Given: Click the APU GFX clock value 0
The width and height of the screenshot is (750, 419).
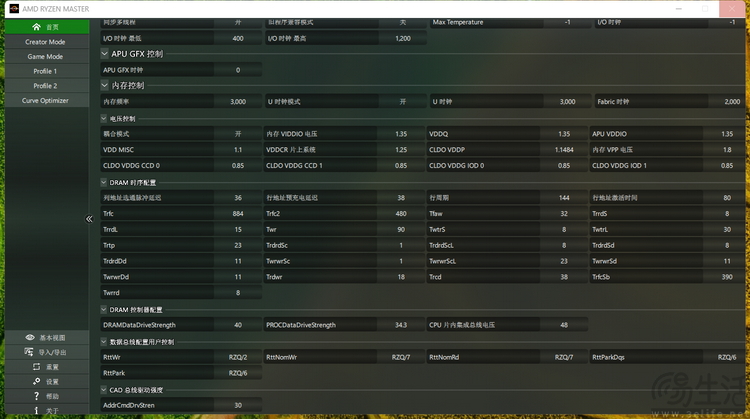Looking at the screenshot, I should 238,70.
